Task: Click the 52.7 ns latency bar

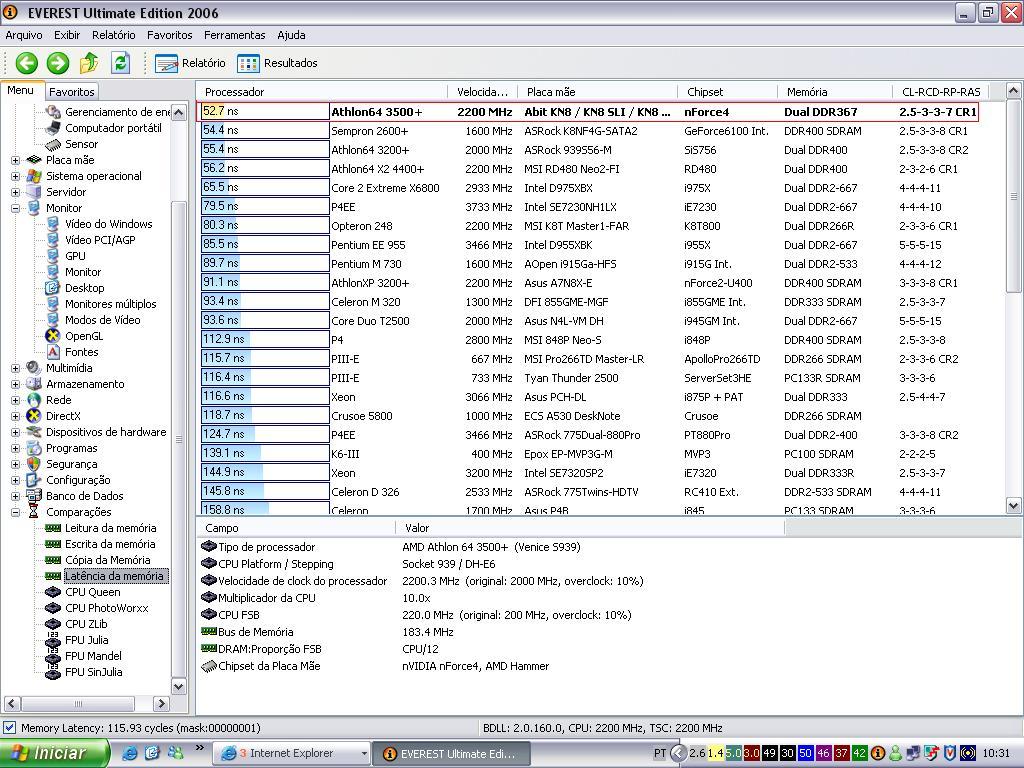Action: (265, 112)
